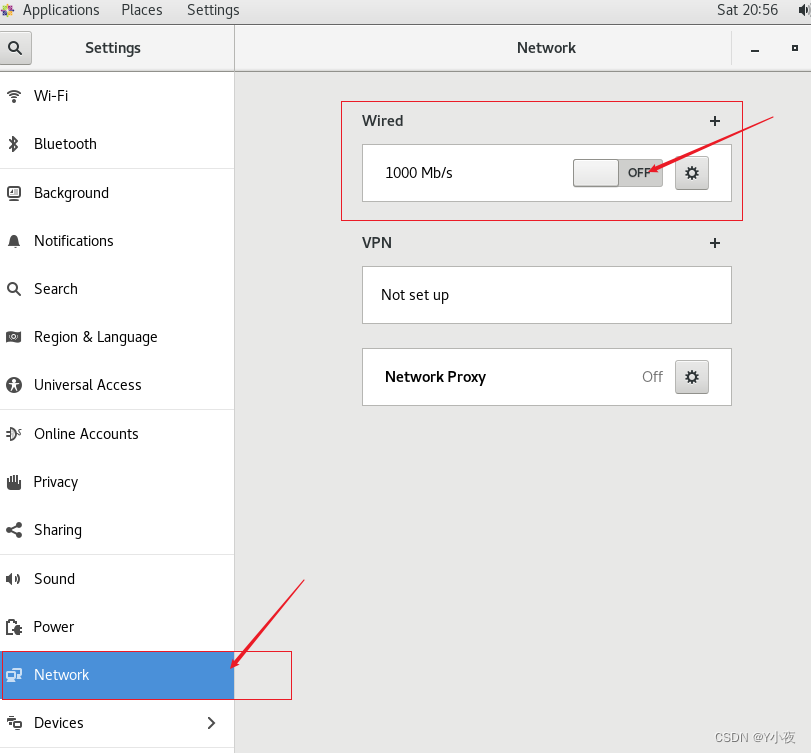This screenshot has height=753, width=811.
Task: Select the Sound speaker icon
Action: tap(12, 578)
